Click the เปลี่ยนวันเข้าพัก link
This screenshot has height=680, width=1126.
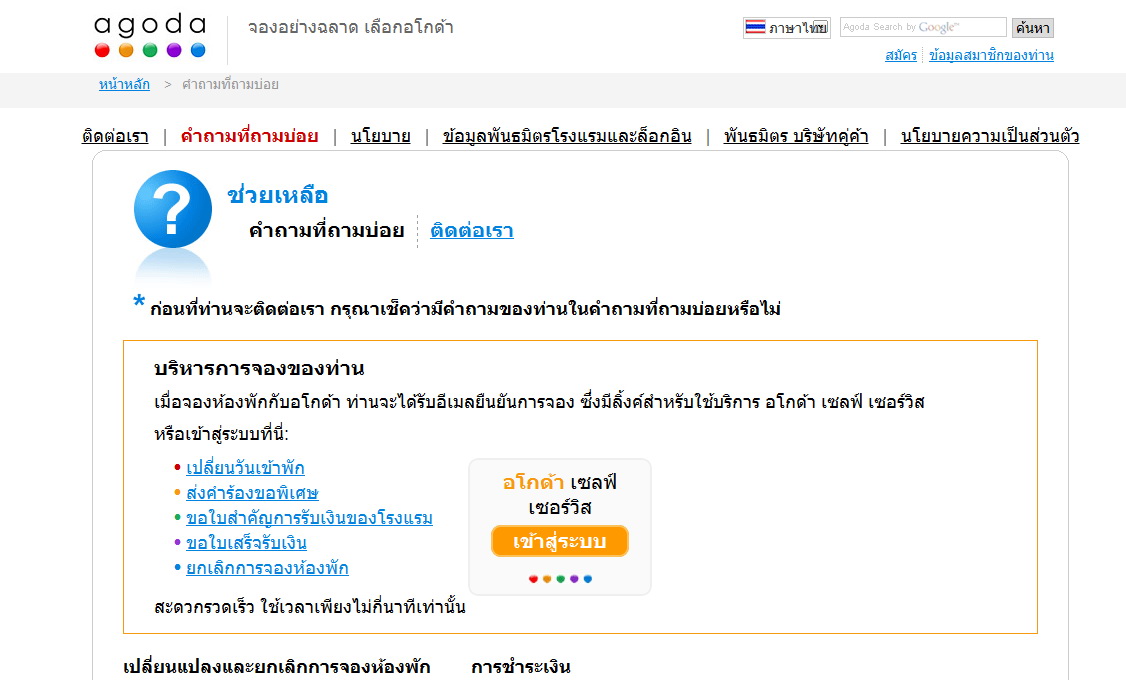246,468
